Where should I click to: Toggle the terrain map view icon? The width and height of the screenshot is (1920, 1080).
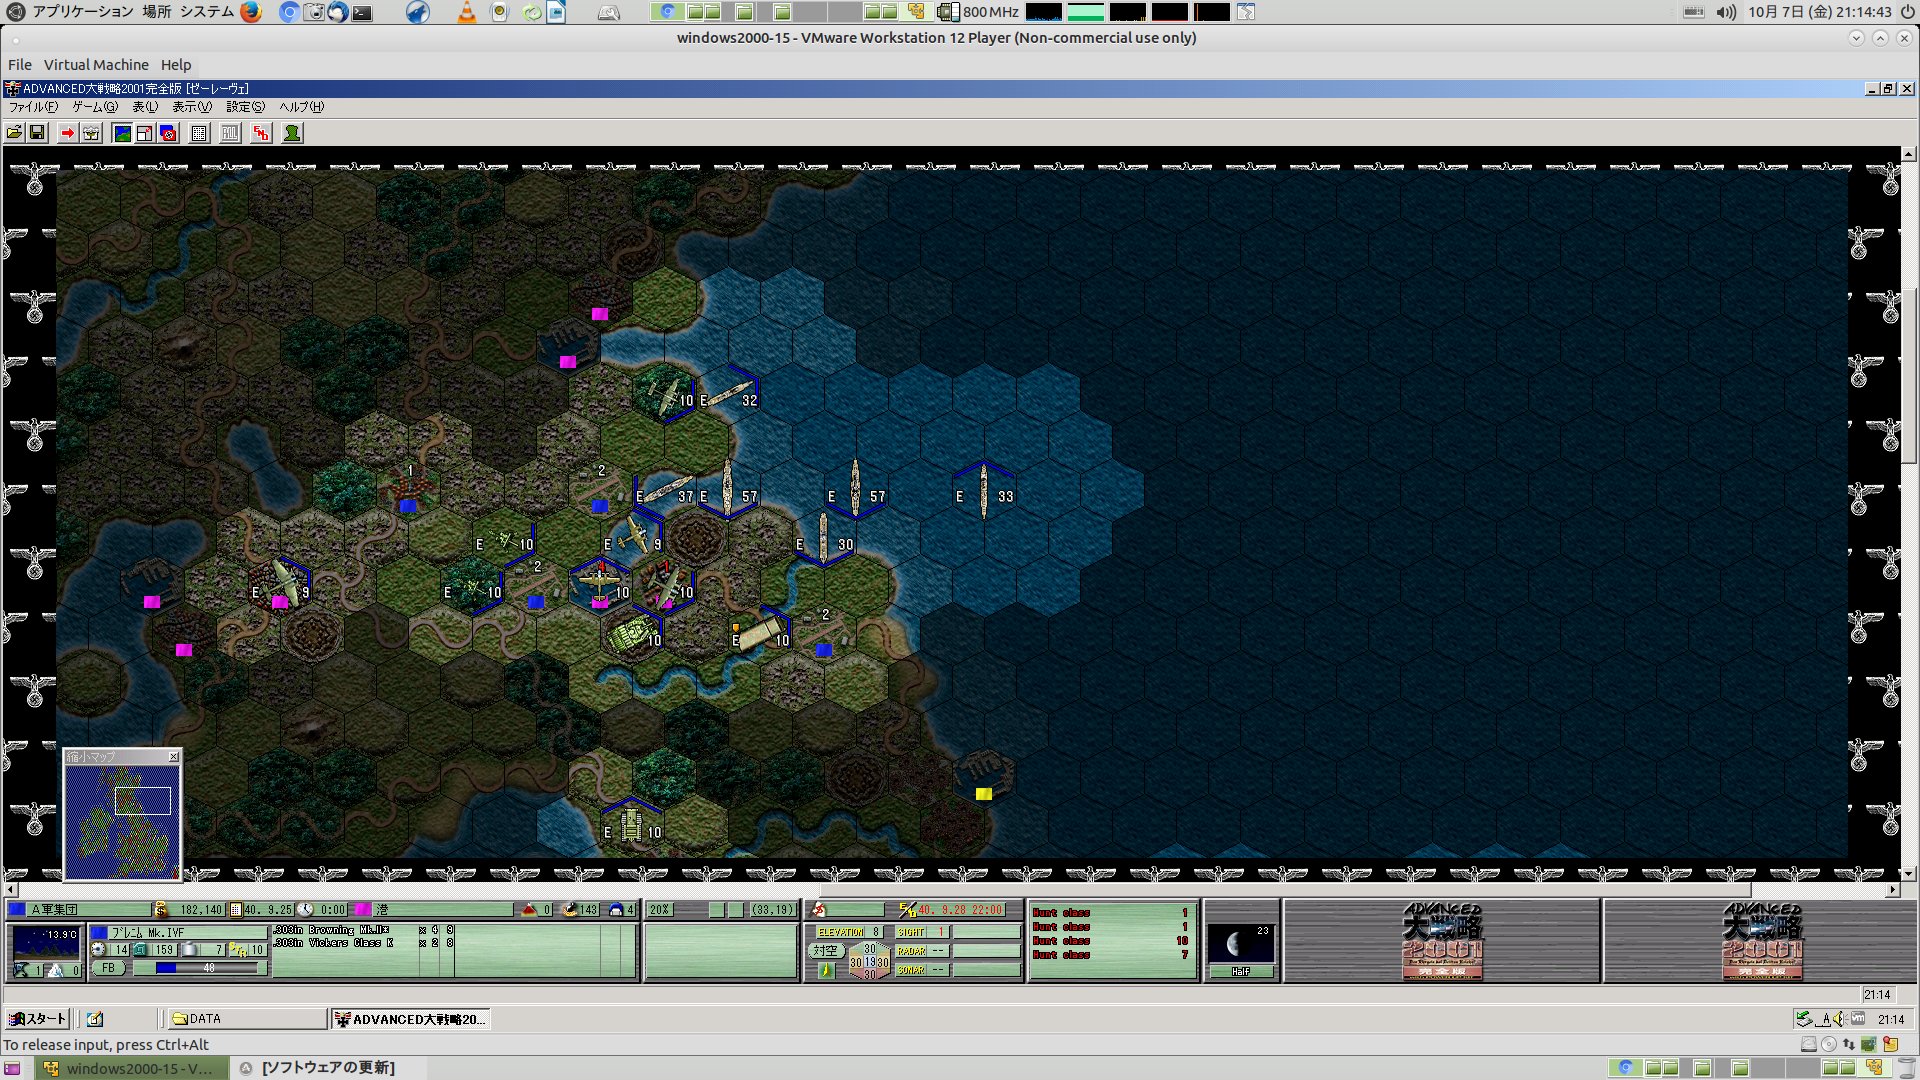(122, 133)
